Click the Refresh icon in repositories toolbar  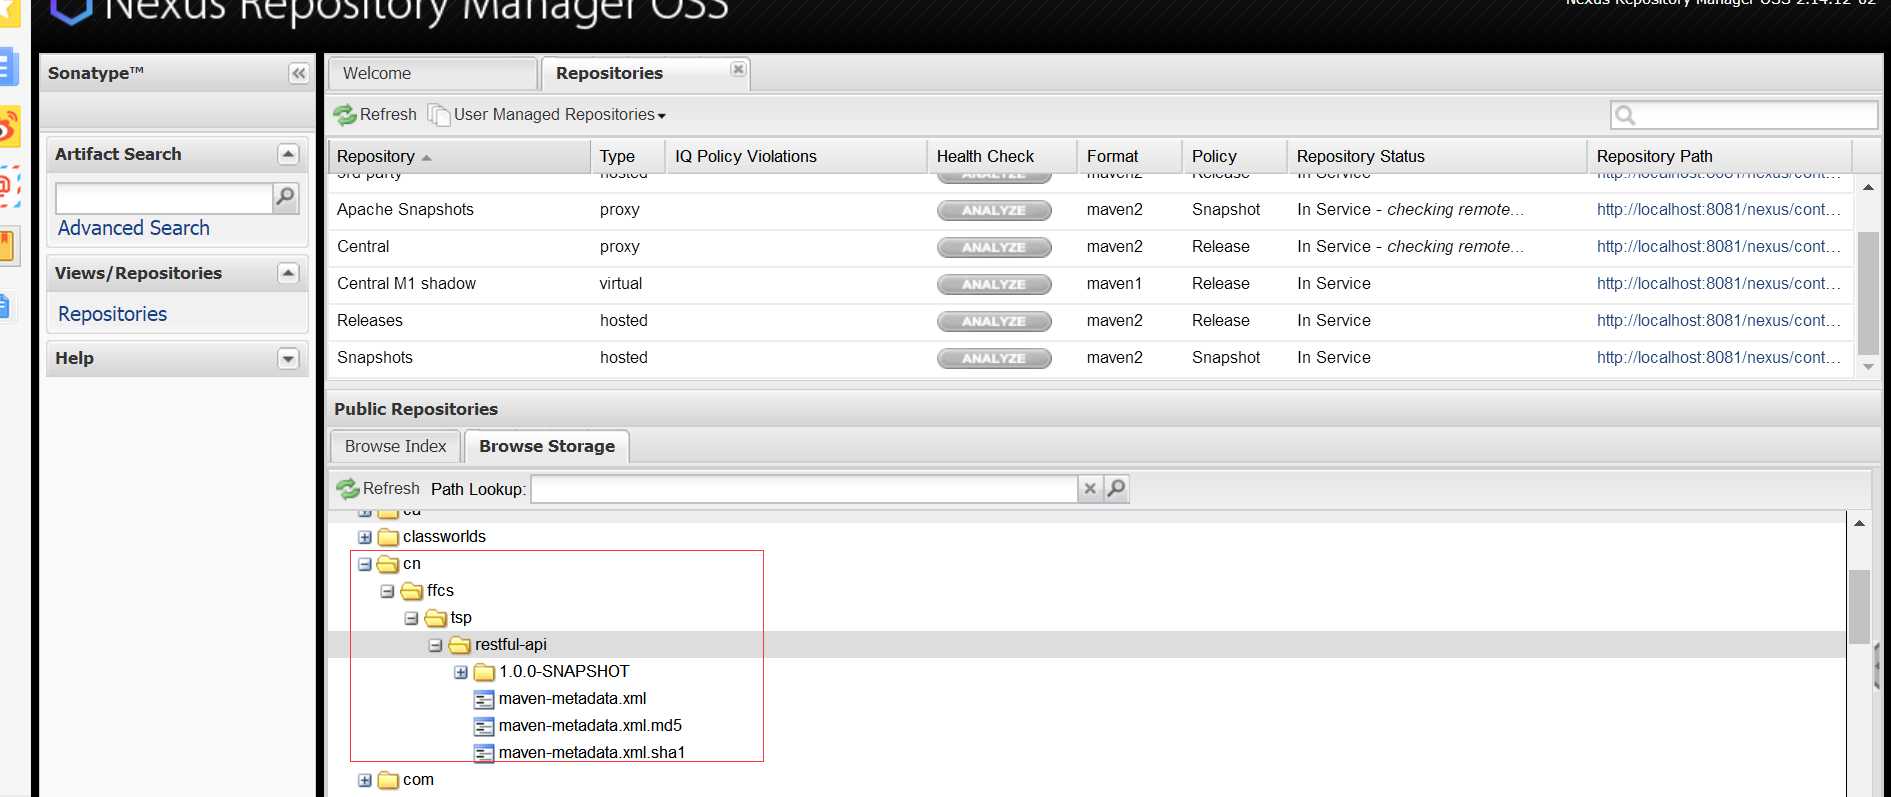click(x=345, y=115)
